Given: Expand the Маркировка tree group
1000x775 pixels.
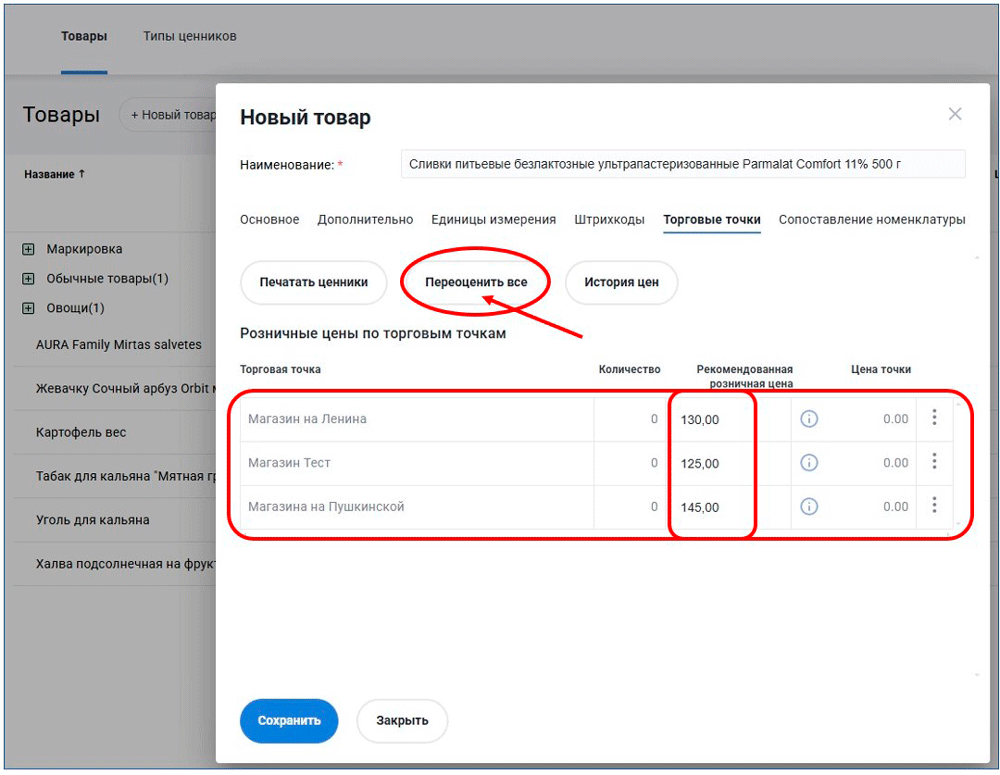Looking at the screenshot, I should tap(28, 249).
